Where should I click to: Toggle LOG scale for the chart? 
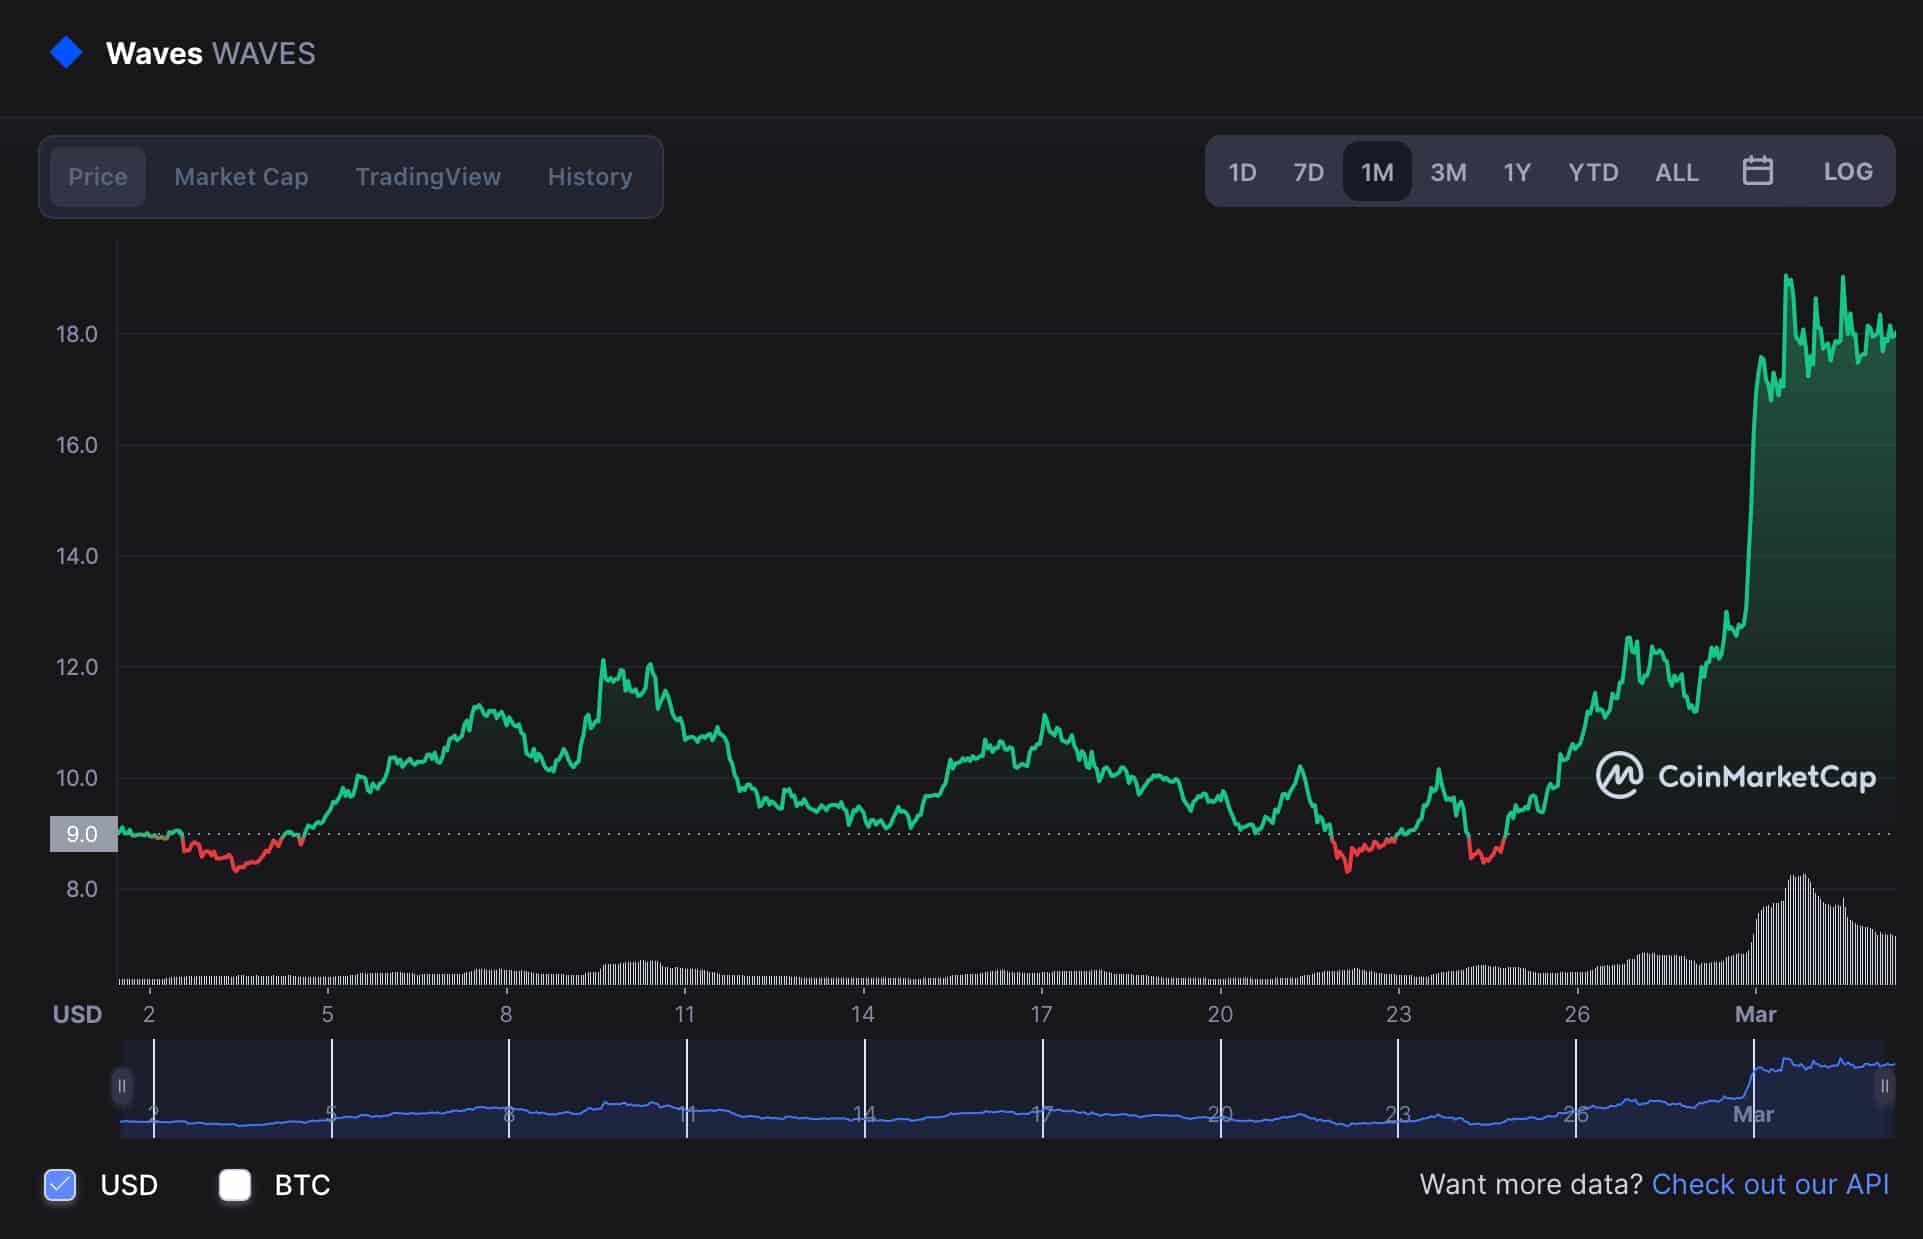(x=1847, y=172)
